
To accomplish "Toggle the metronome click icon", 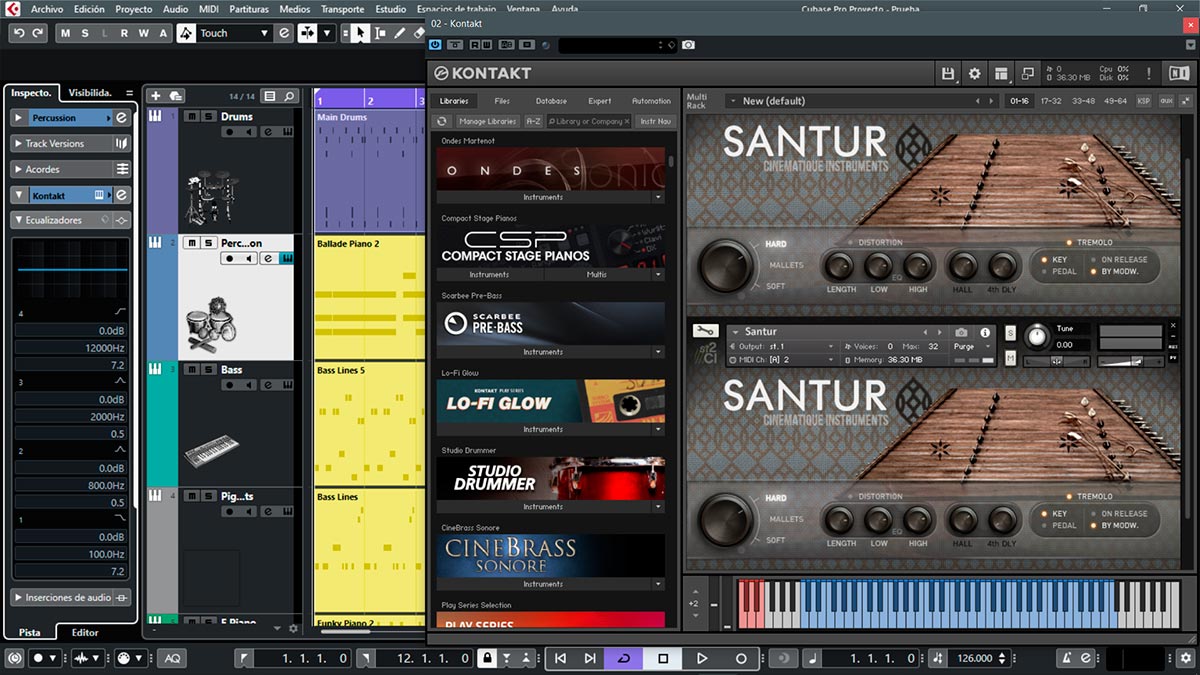I will (1068, 658).
